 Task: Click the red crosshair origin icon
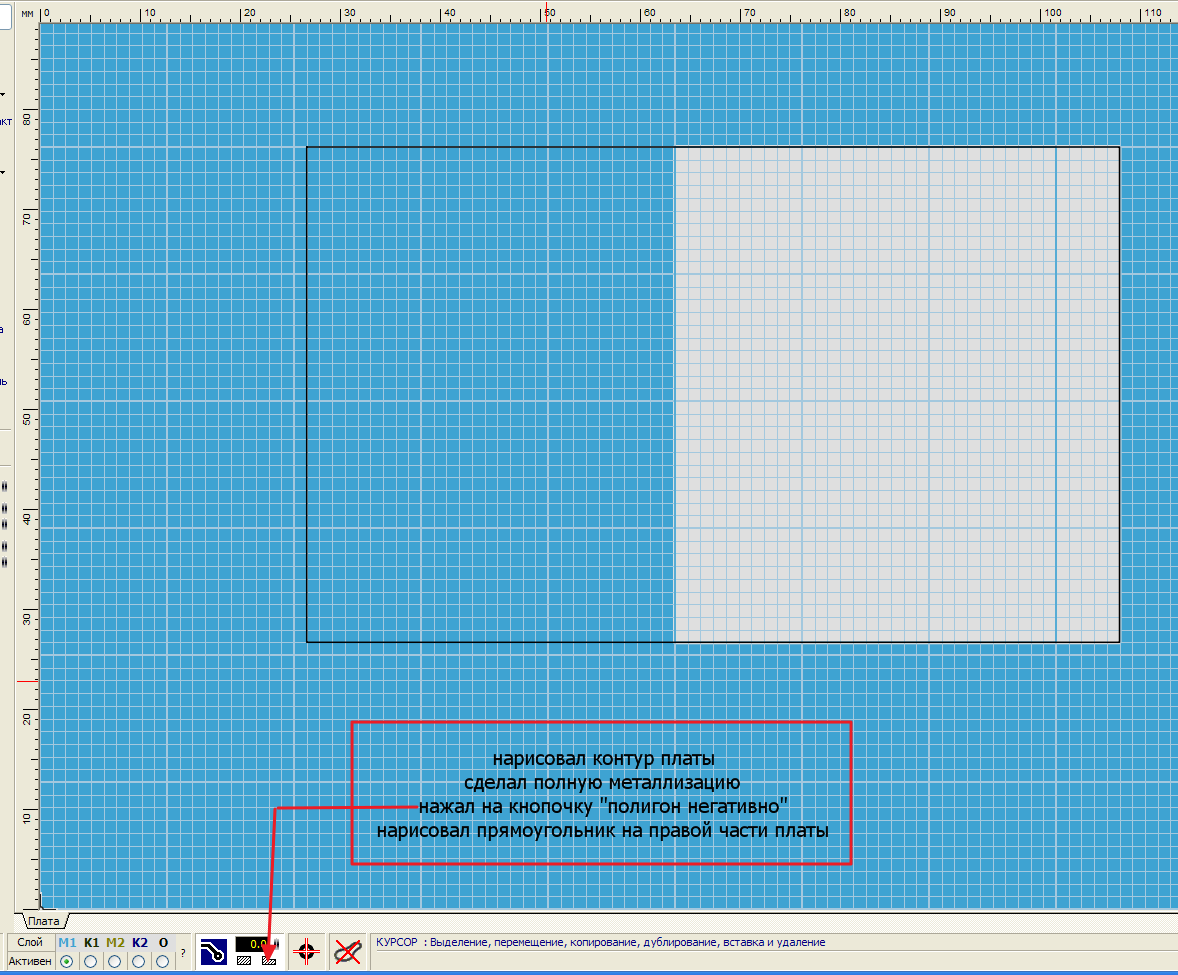pyautogui.click(x=307, y=952)
